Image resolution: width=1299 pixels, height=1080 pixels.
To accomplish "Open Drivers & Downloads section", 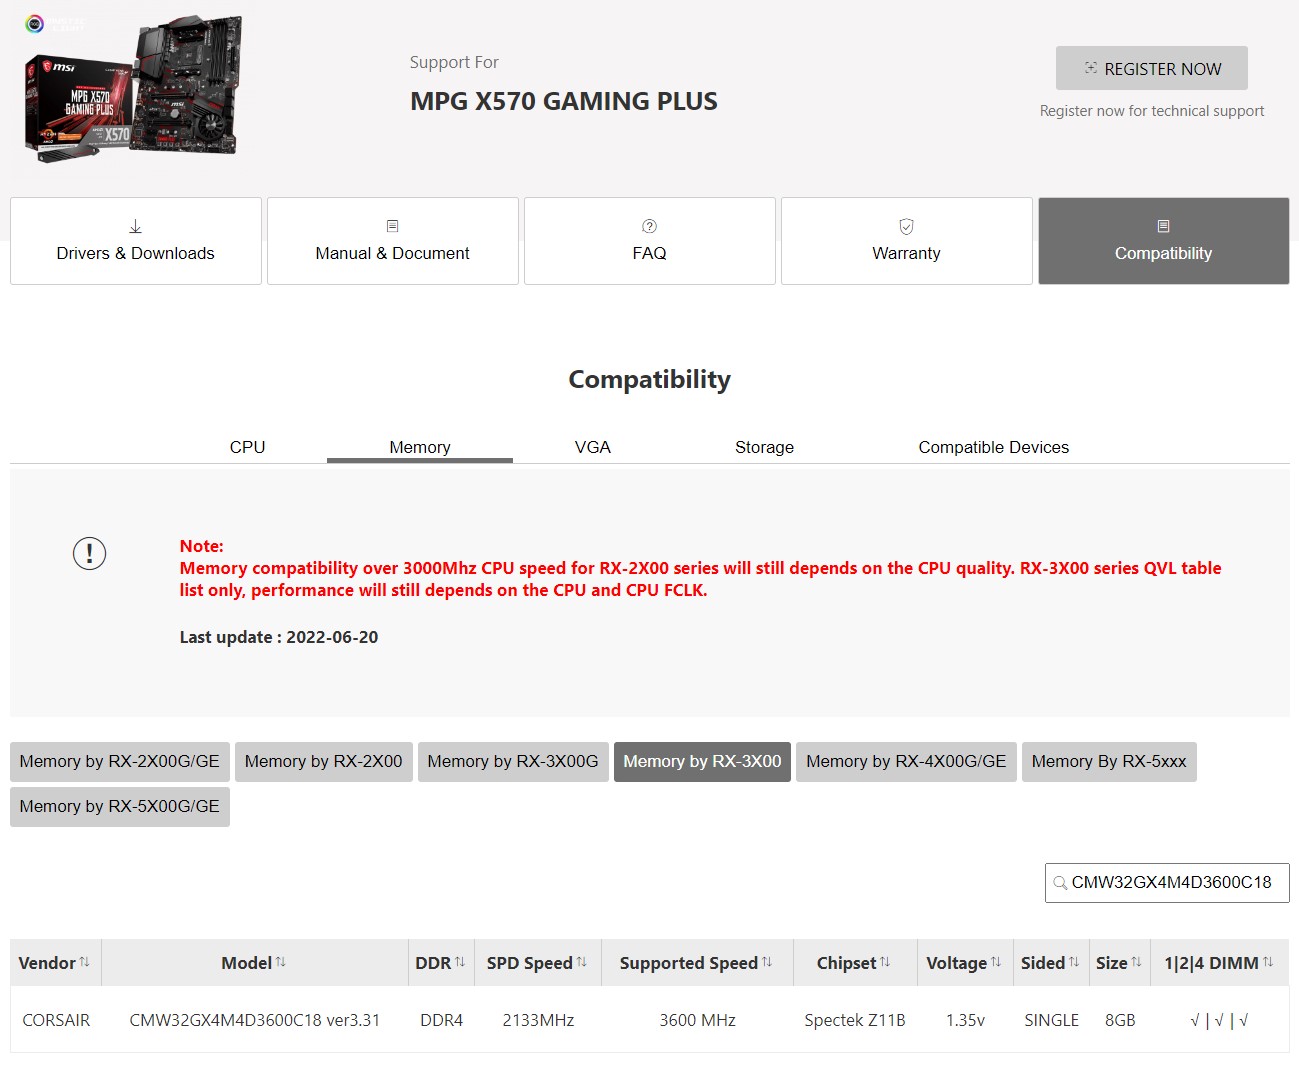I will [x=136, y=241].
